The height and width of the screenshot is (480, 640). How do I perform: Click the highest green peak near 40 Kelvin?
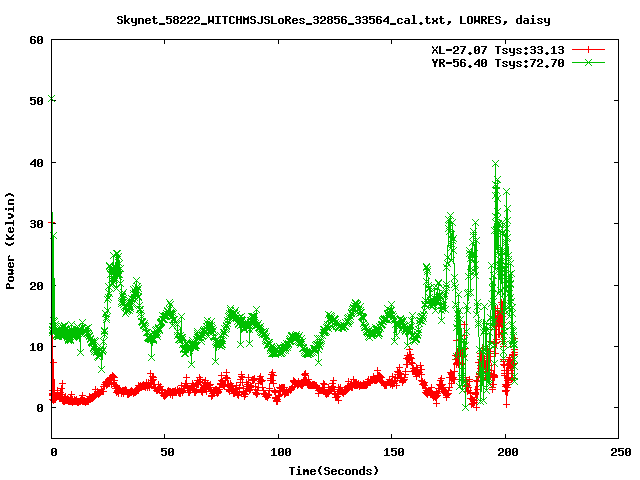pyautogui.click(x=496, y=164)
